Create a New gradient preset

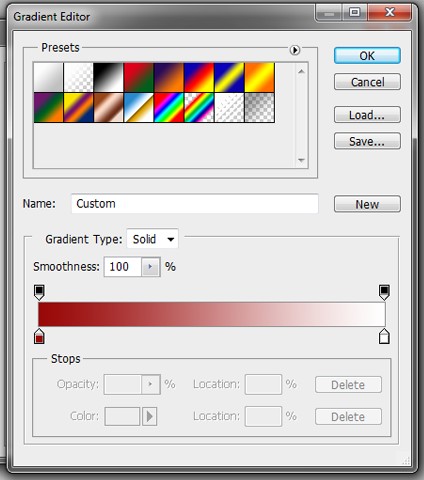point(367,204)
